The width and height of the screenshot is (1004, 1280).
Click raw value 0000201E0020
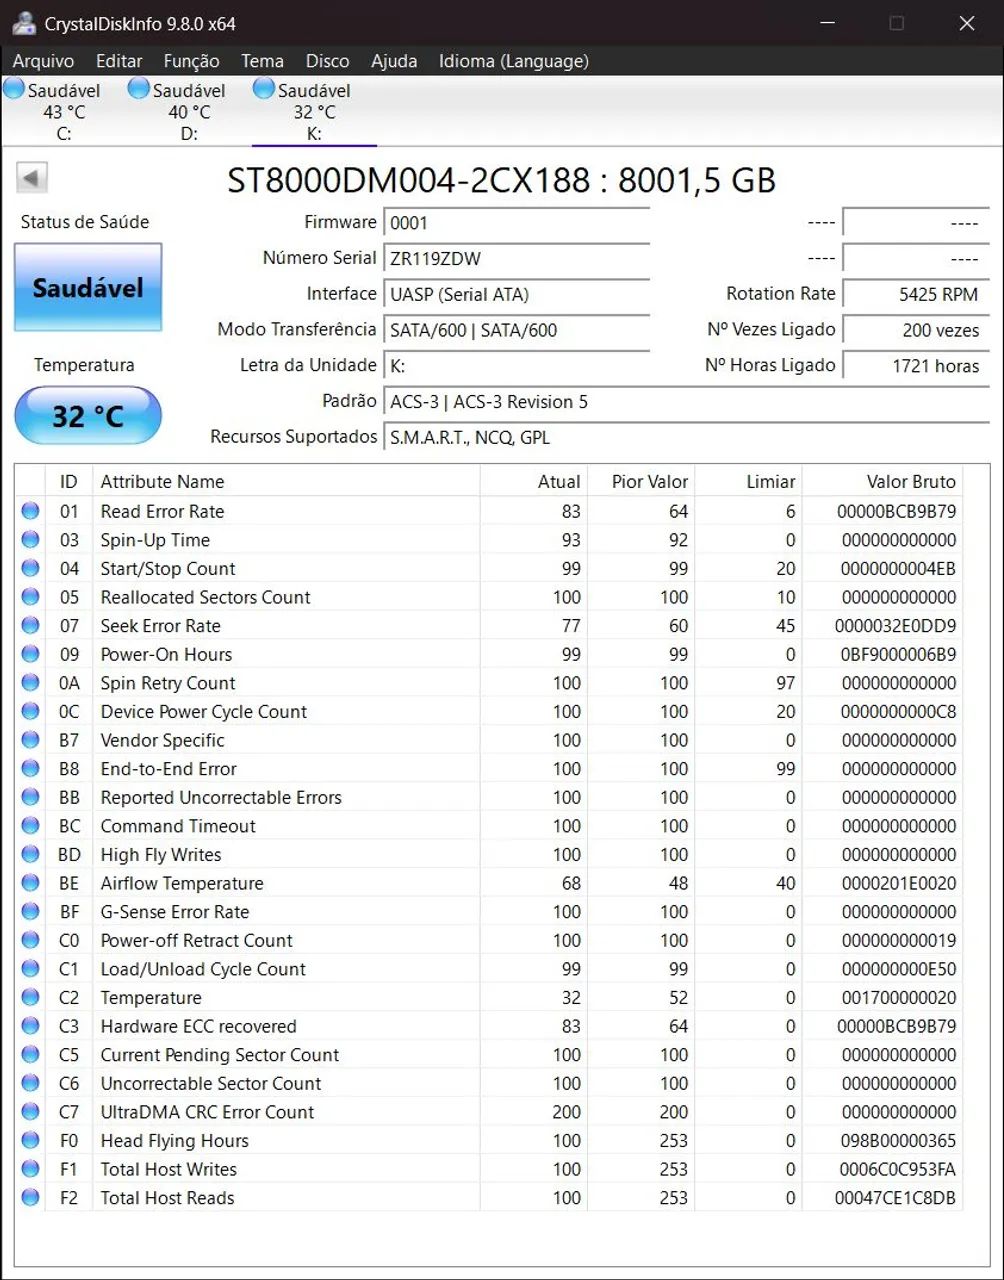click(898, 883)
